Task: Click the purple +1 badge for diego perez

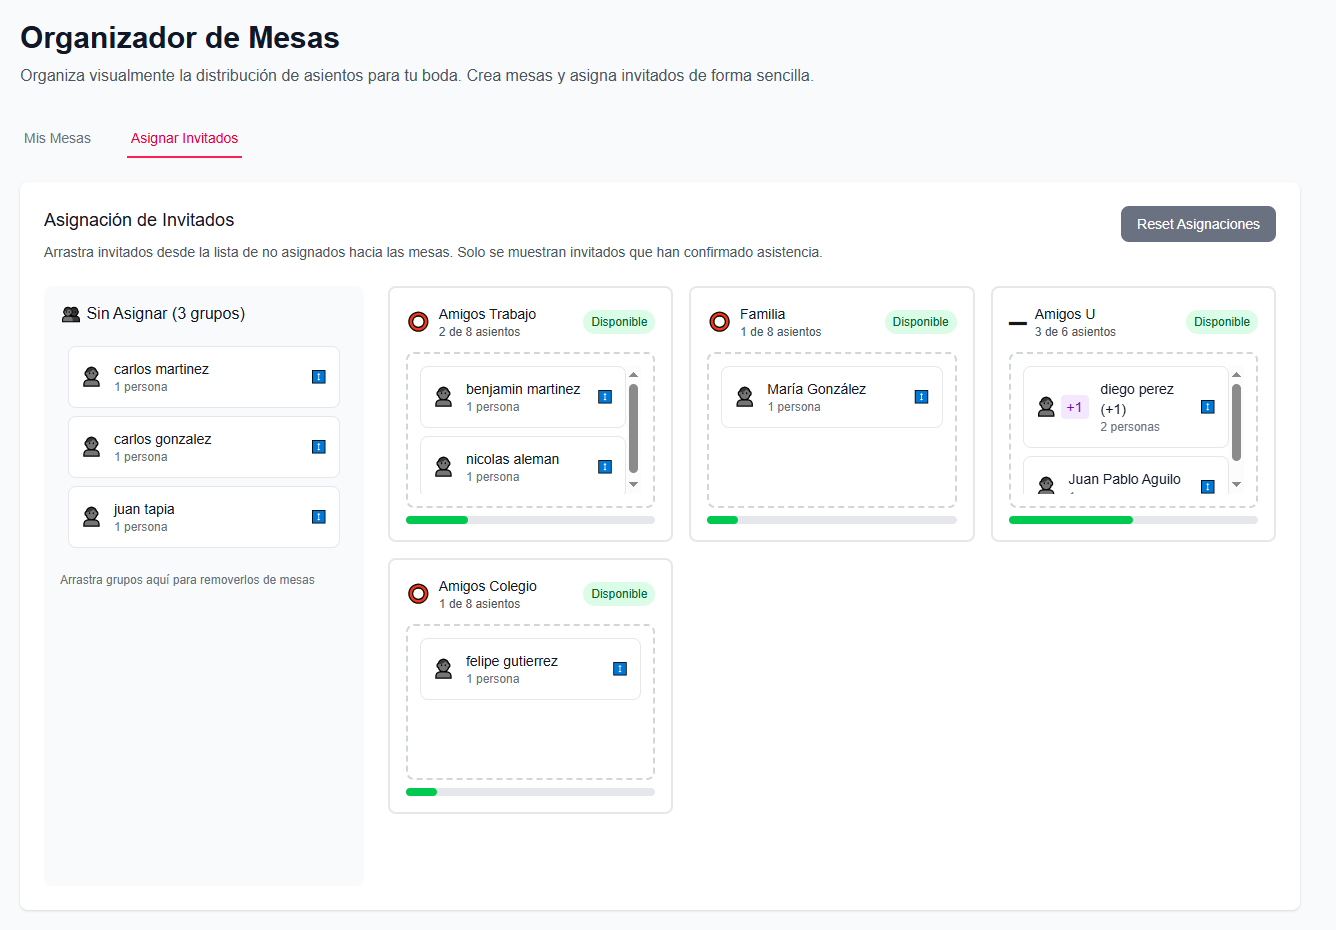Action: (1074, 407)
